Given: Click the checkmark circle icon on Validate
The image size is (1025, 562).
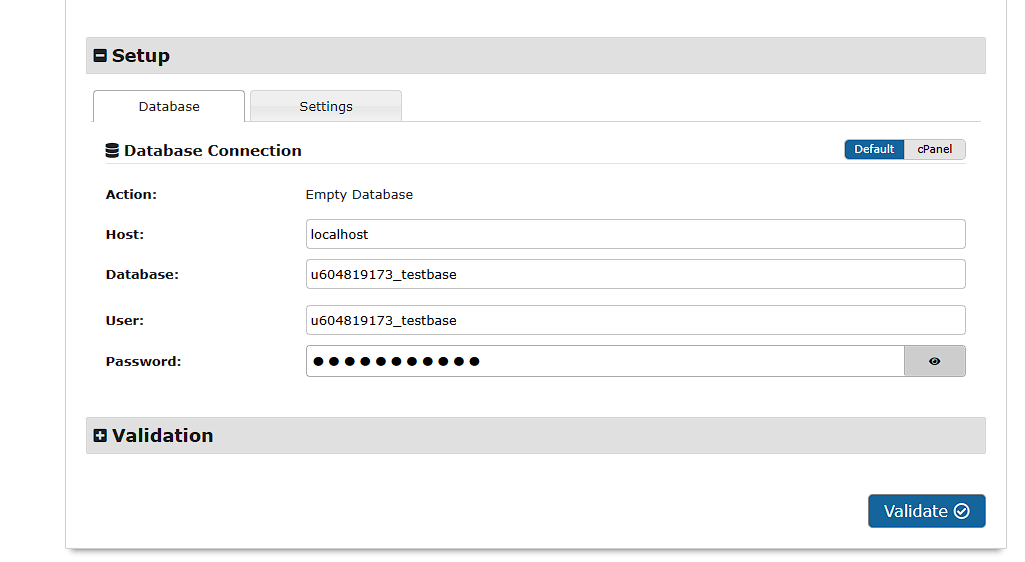Looking at the screenshot, I should [962, 511].
